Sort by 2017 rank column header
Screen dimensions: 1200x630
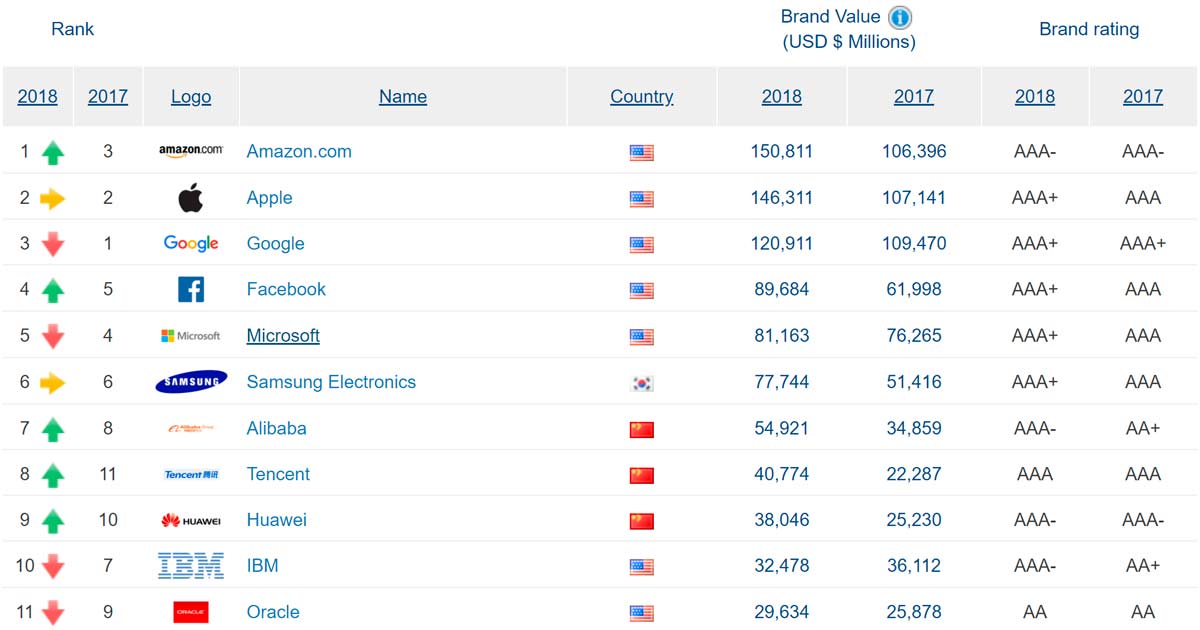tap(108, 97)
